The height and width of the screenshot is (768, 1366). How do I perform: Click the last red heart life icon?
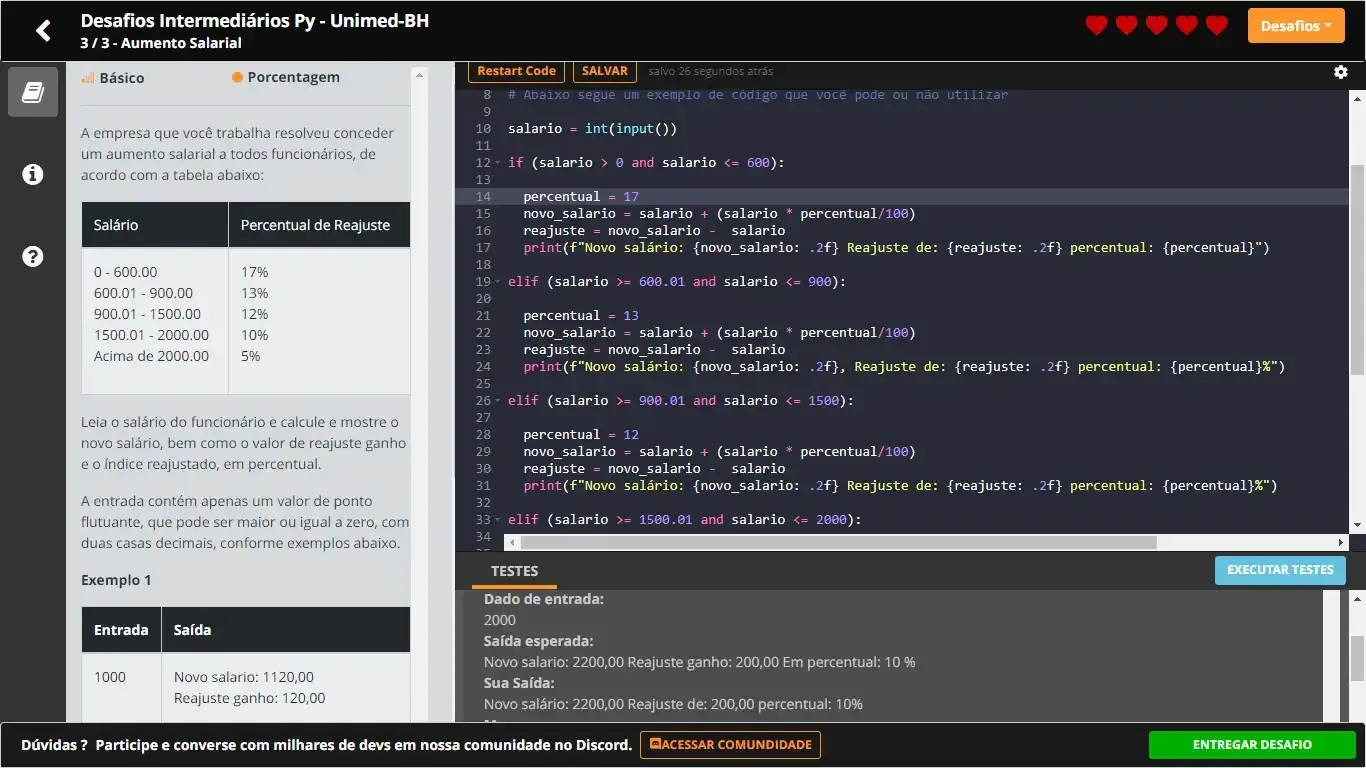(x=1217, y=26)
